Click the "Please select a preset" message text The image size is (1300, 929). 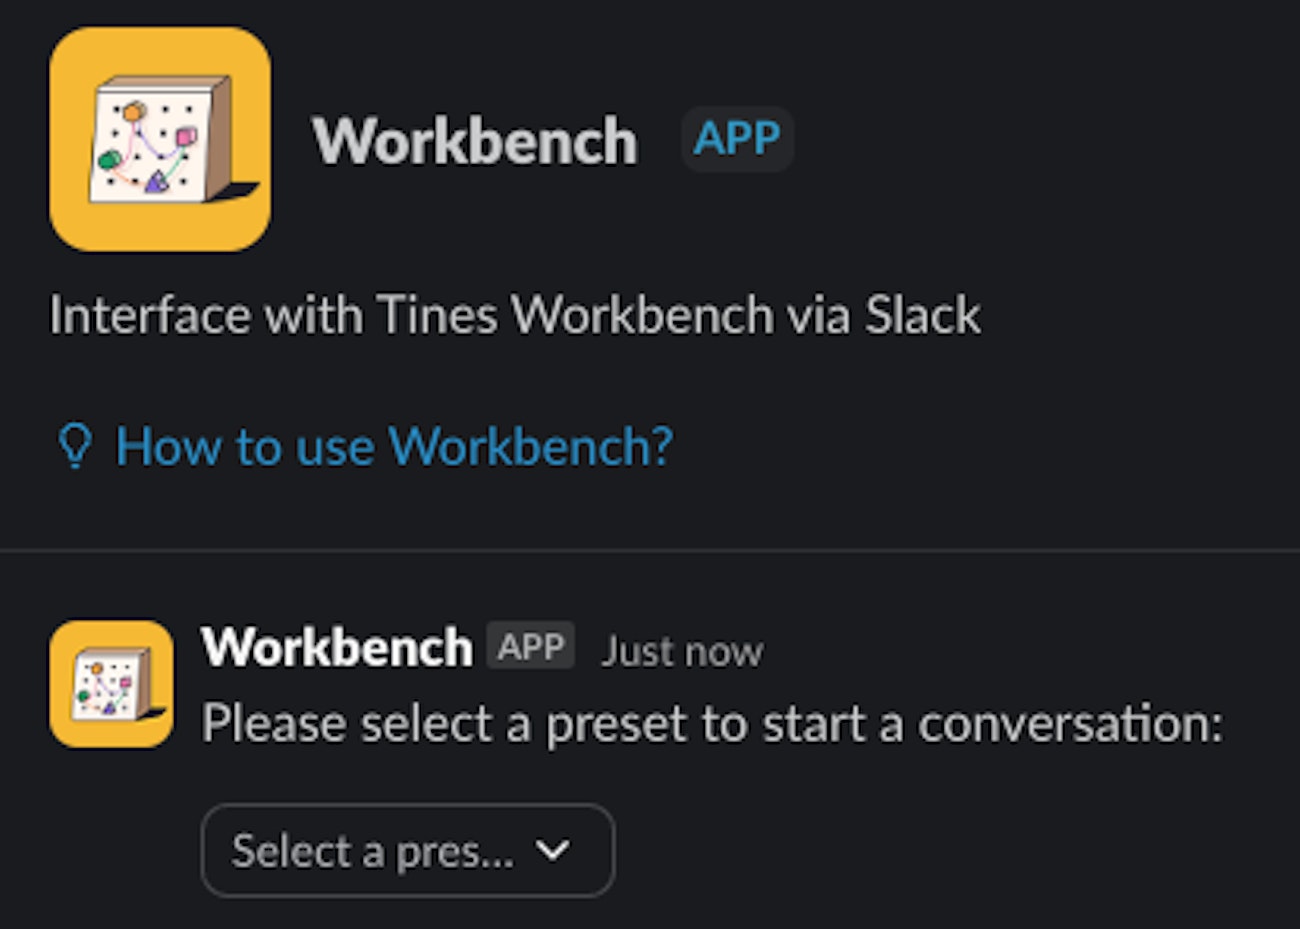pyautogui.click(x=711, y=723)
